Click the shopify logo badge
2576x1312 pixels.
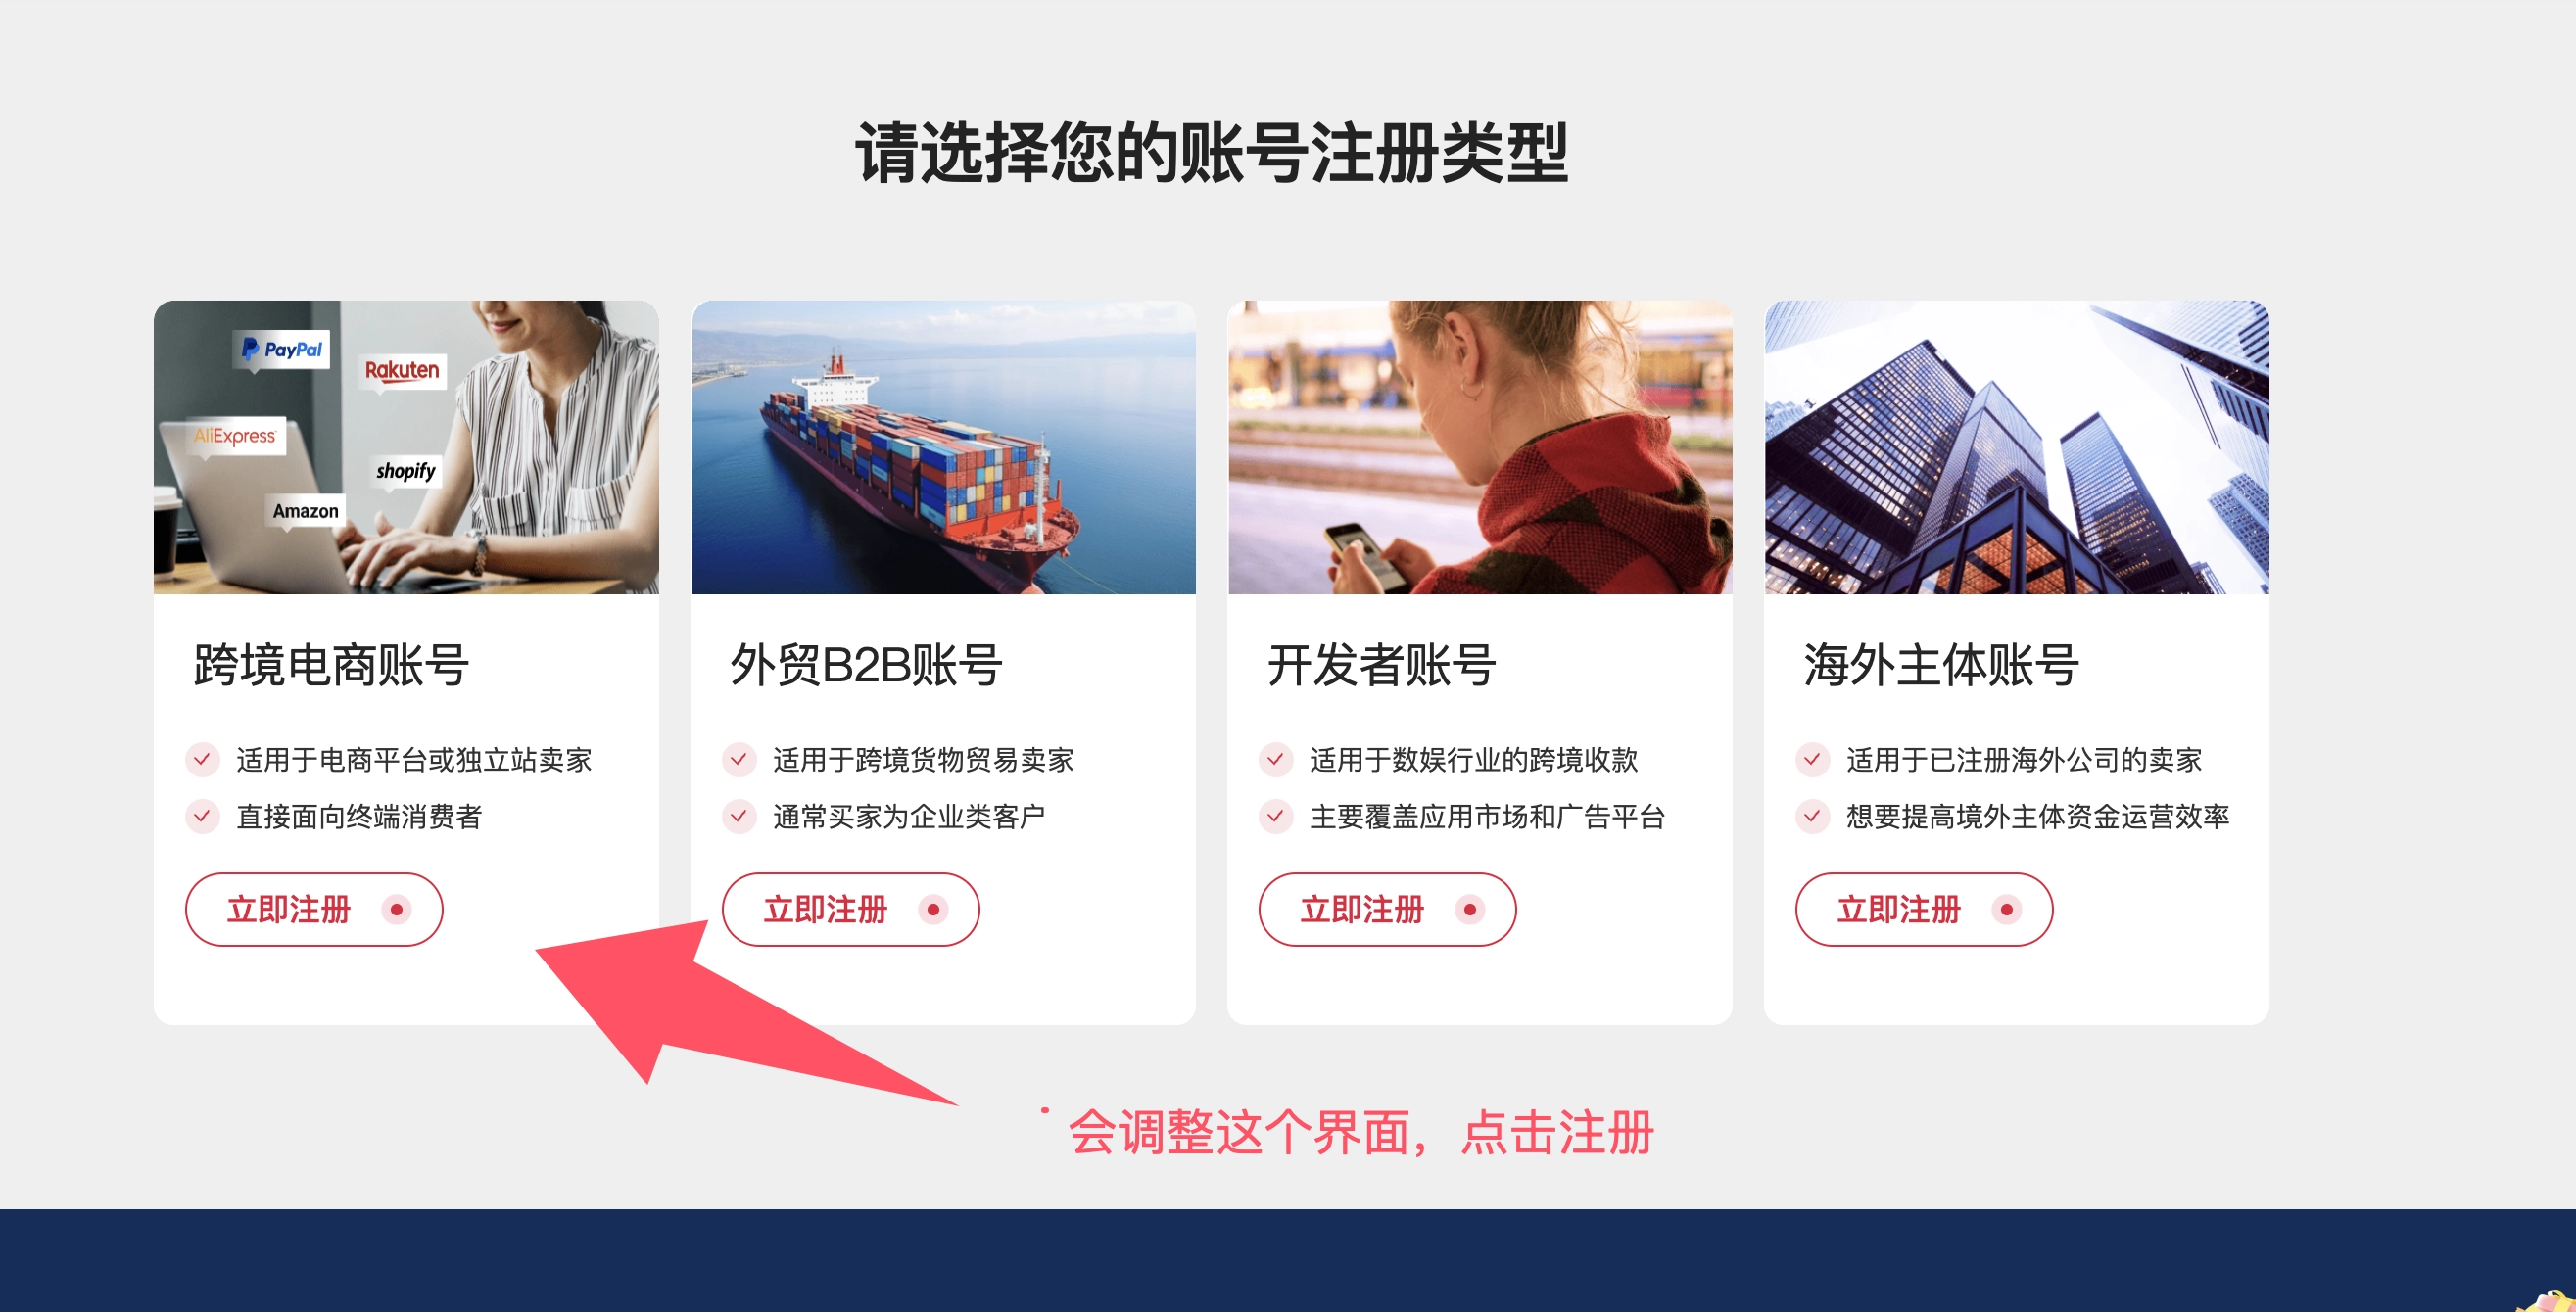(406, 471)
